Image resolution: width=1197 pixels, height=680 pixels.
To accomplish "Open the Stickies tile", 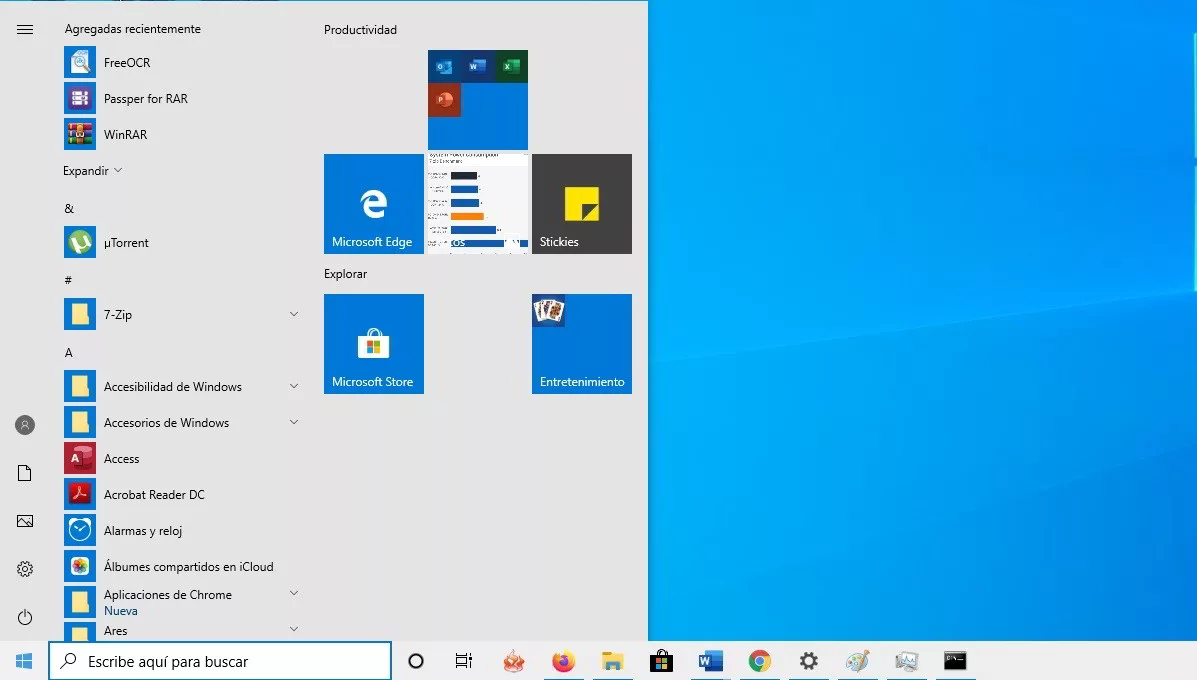I will (582, 204).
